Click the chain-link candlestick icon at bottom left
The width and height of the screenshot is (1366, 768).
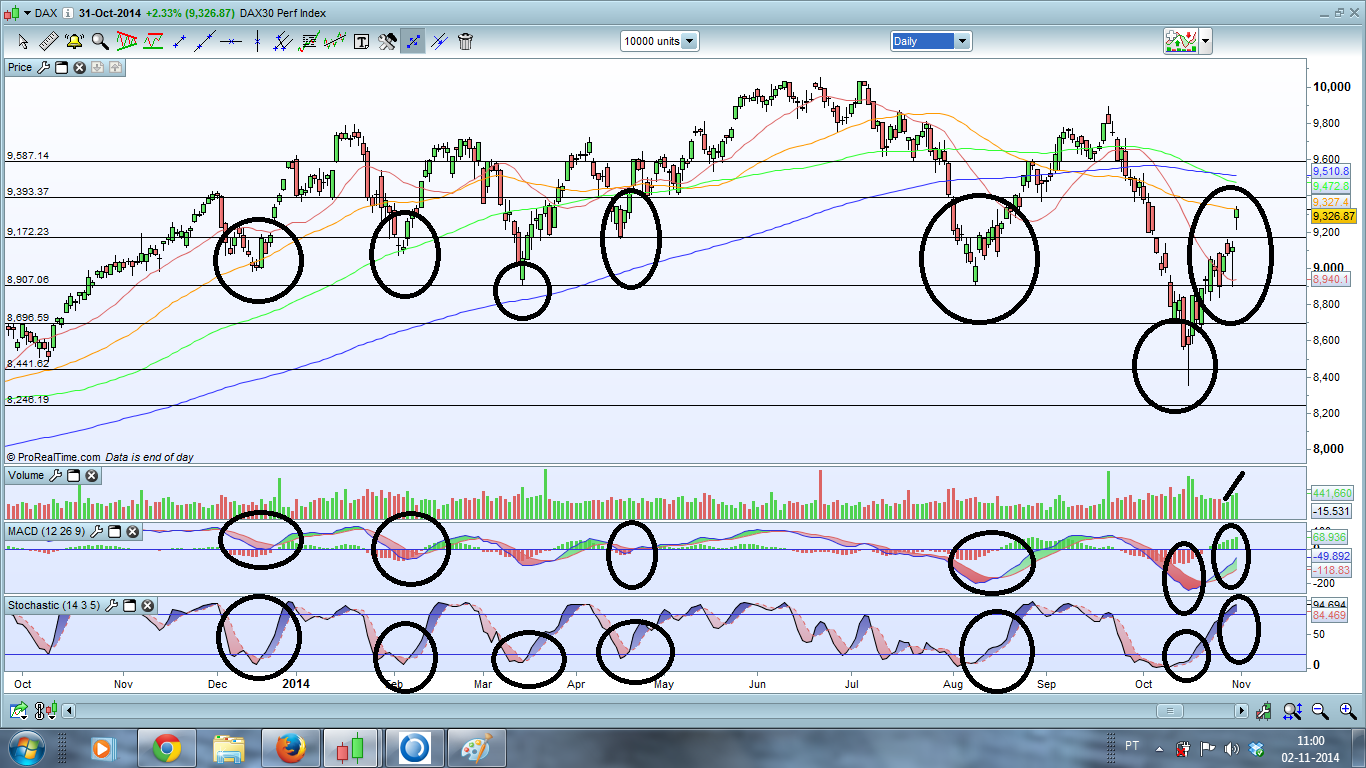pos(45,711)
